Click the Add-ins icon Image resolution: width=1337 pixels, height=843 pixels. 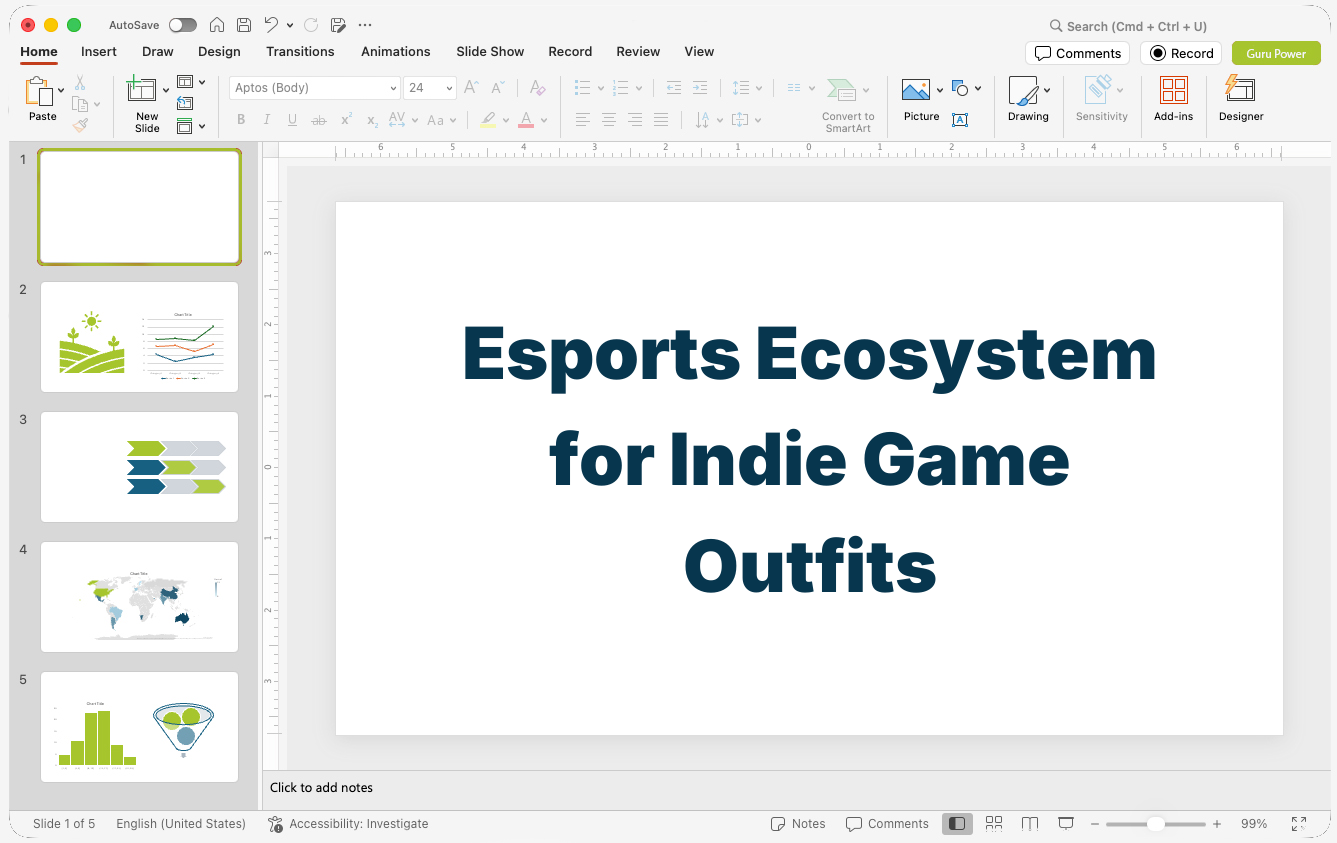[1173, 91]
